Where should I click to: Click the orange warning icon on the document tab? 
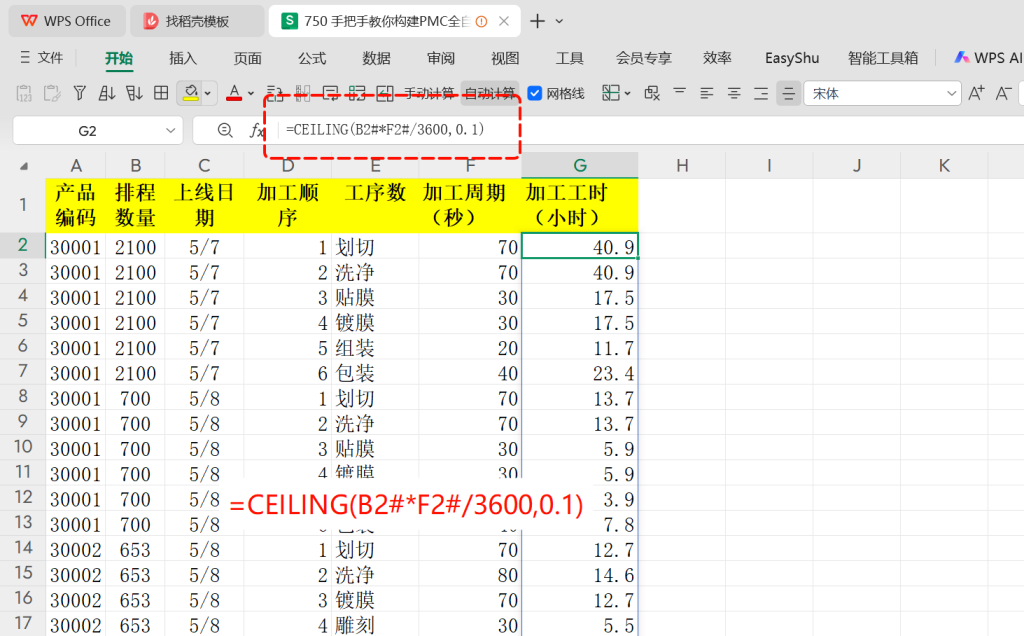pos(481,21)
